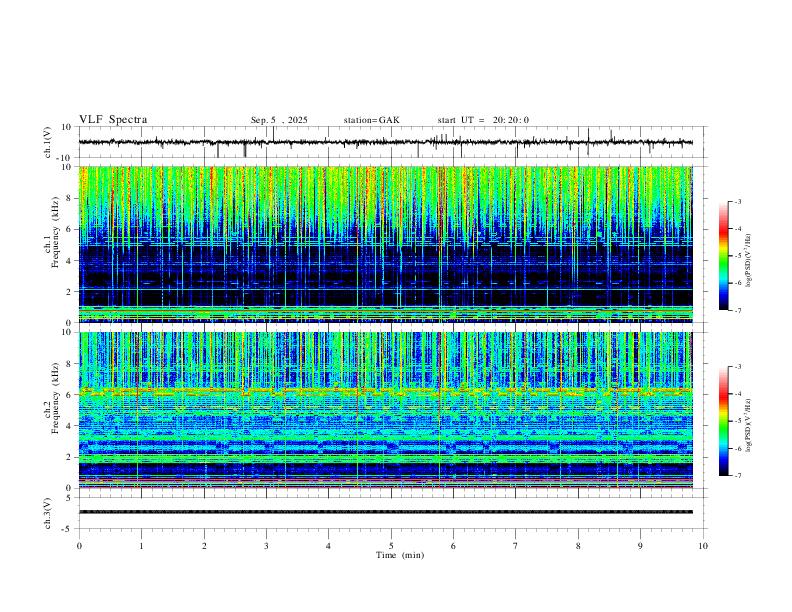Click the time axis tick label "7"
The height and width of the screenshot is (612, 792).
click(516, 546)
